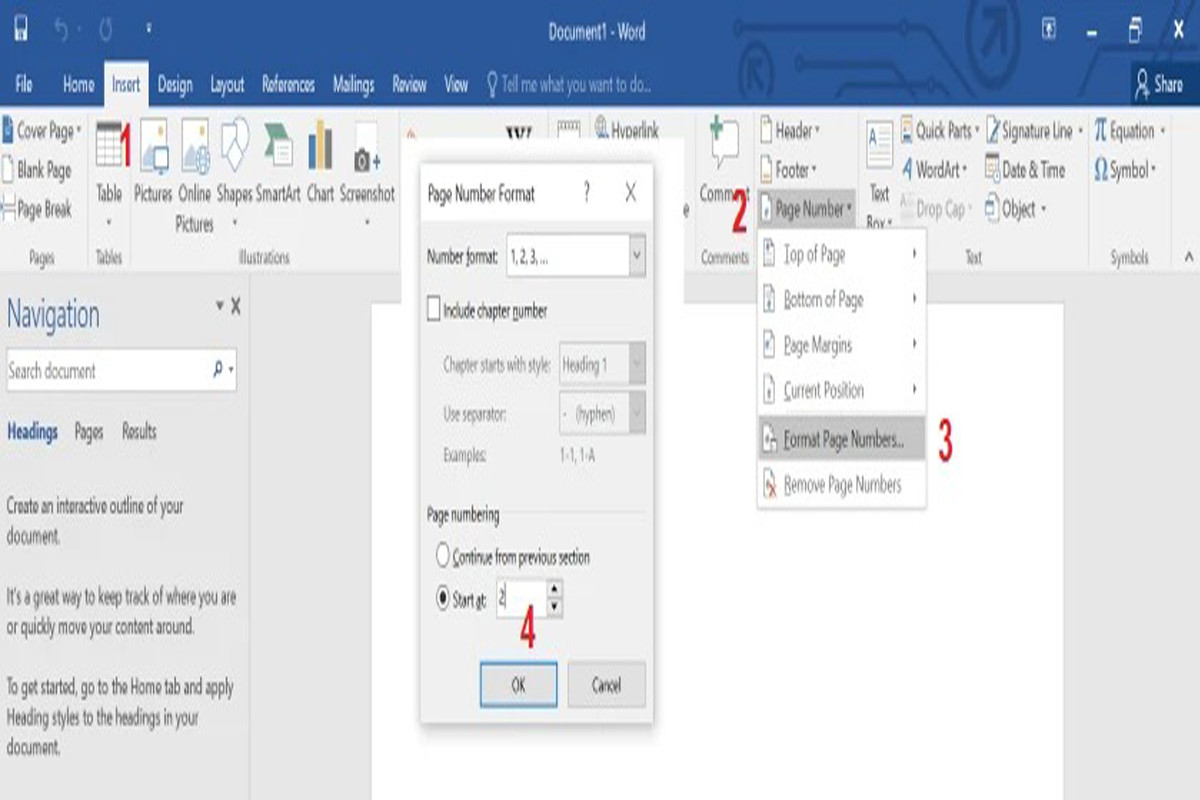This screenshot has width=1200, height=800.
Task: Insert Date & Time
Action: (1025, 170)
